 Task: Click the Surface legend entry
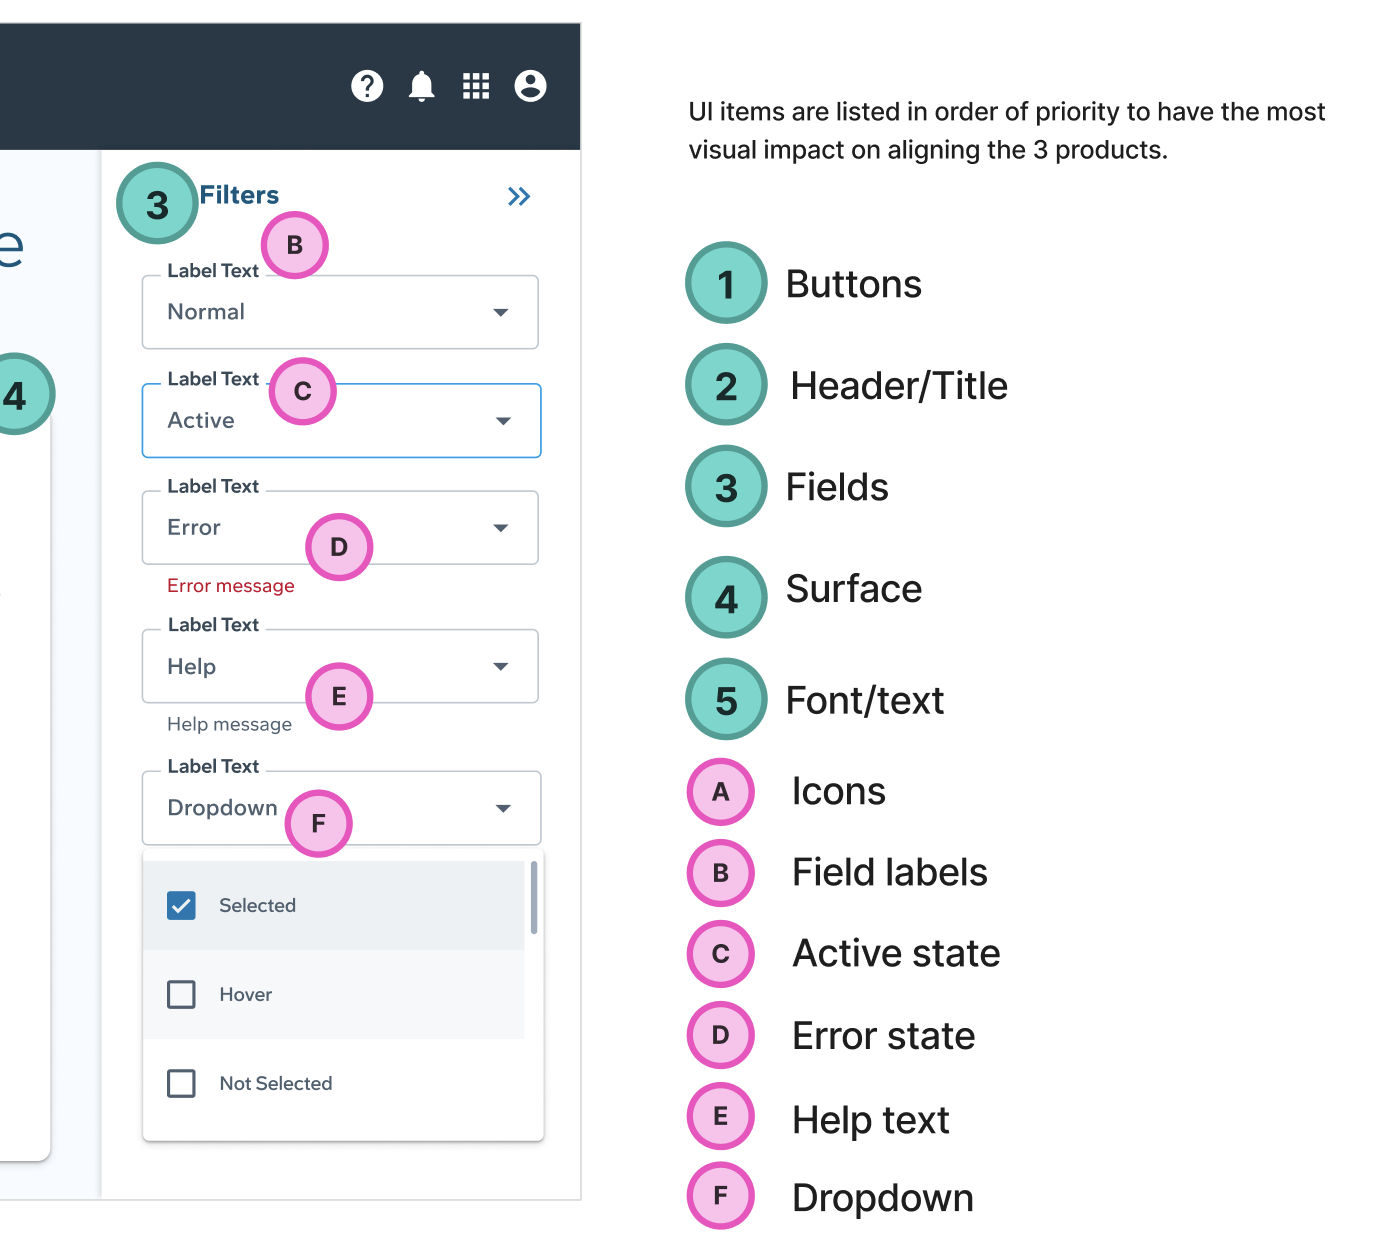[x=854, y=589]
